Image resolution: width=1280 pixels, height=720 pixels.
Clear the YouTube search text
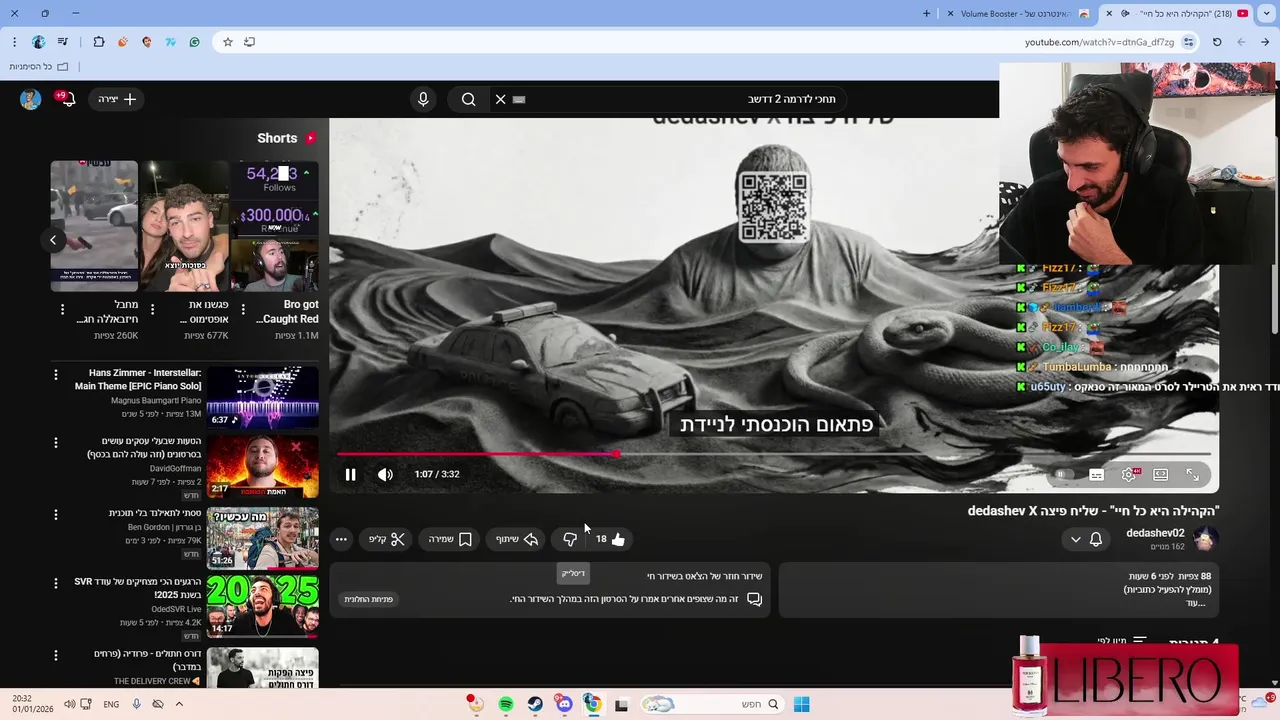501,99
